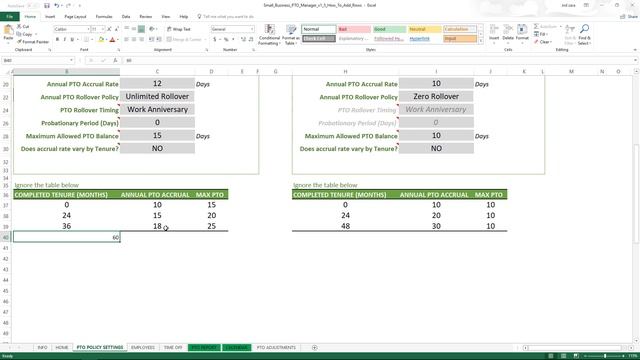Screen dimensions: 640x360
Task: Click the Insert Function fx icon
Action: pyautogui.click(x=116, y=60)
